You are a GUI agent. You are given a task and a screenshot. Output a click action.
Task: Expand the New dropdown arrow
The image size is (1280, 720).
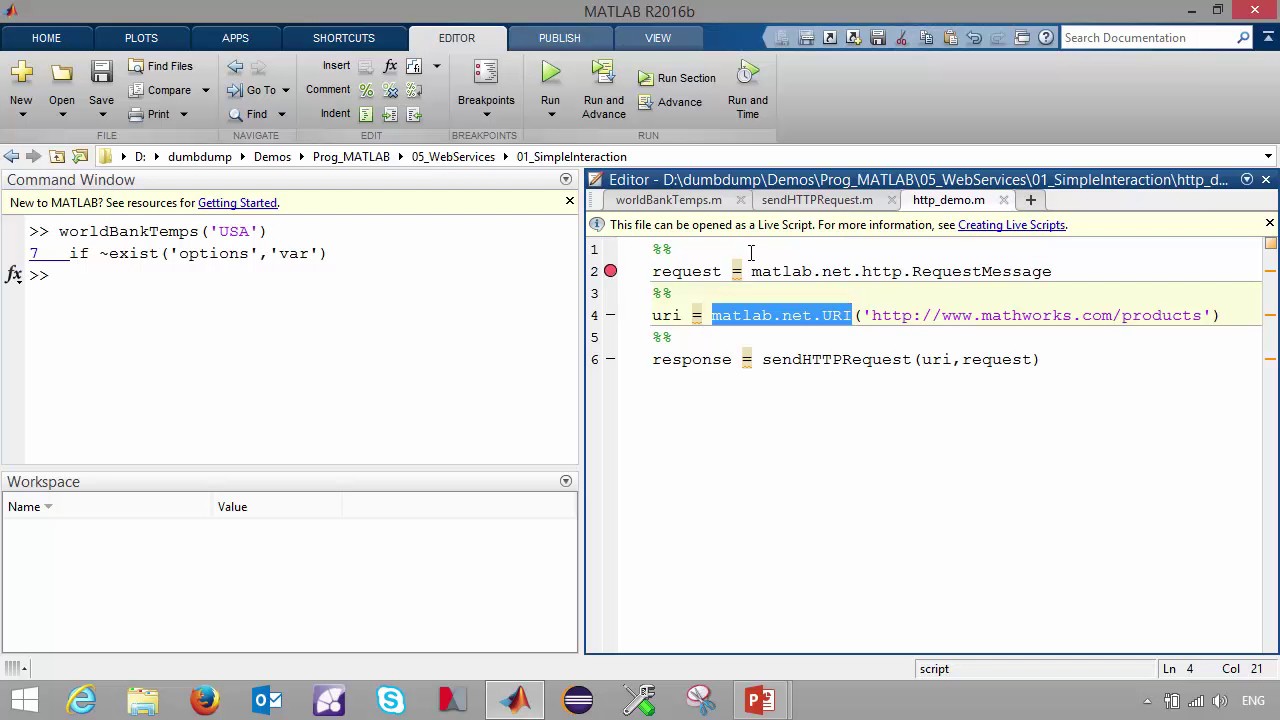point(21,114)
